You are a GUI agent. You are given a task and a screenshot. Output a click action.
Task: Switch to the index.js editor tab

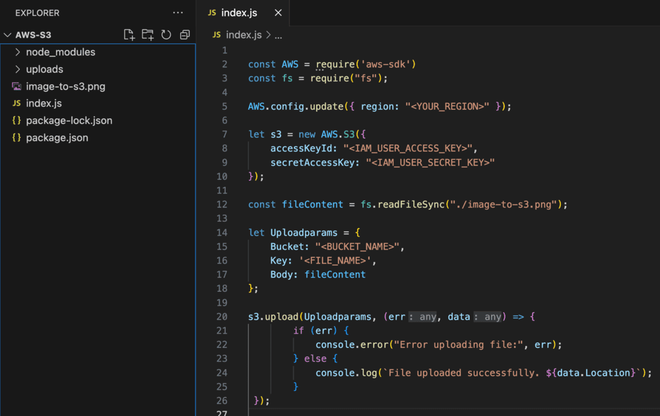(x=240, y=13)
